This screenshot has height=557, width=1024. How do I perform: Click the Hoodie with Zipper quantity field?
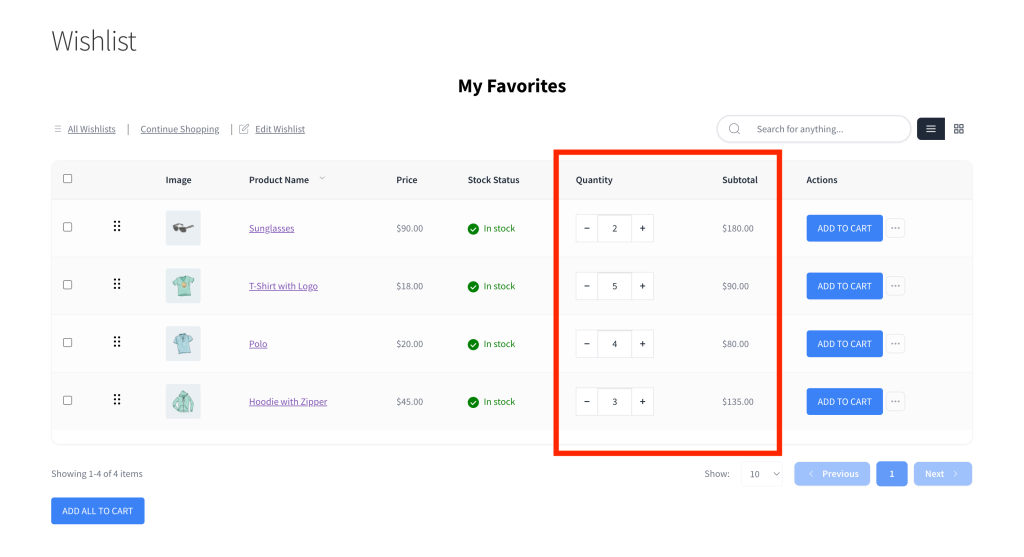(615, 402)
